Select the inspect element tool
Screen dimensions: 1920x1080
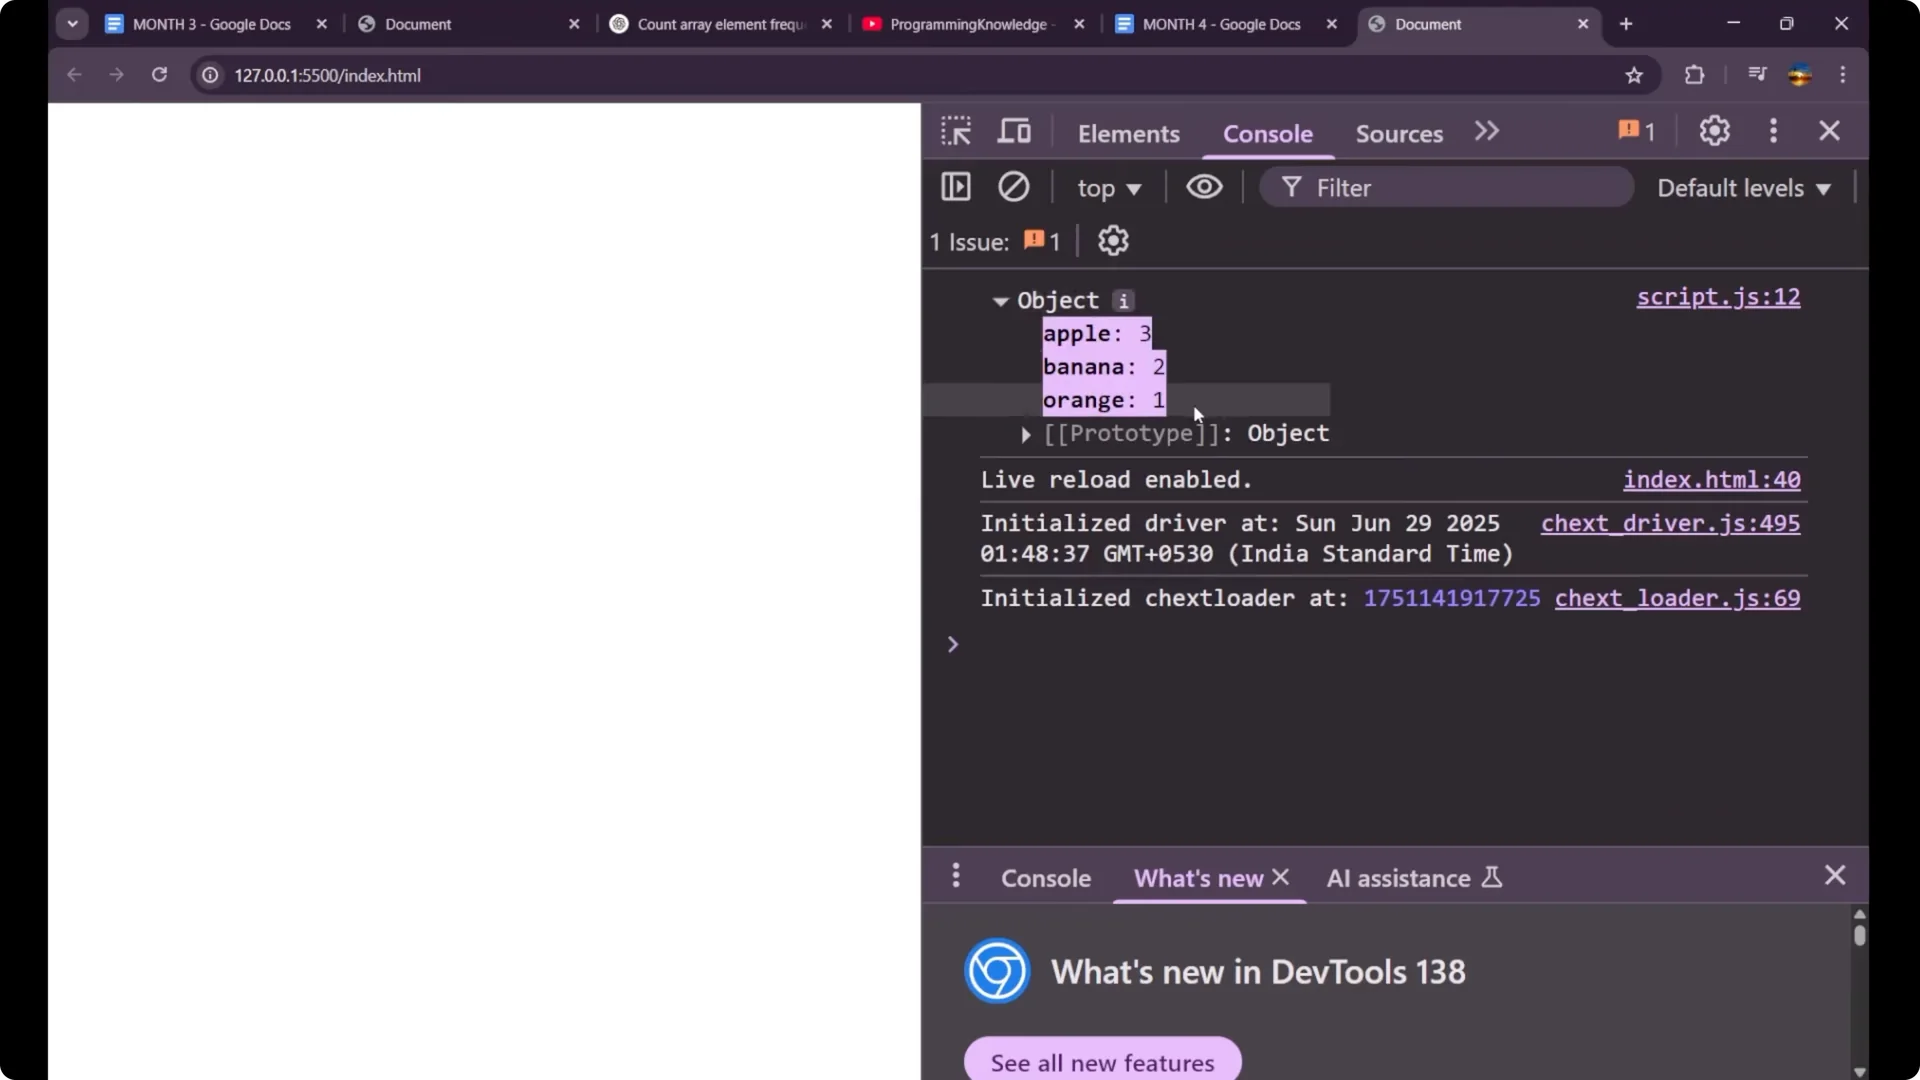(955, 130)
